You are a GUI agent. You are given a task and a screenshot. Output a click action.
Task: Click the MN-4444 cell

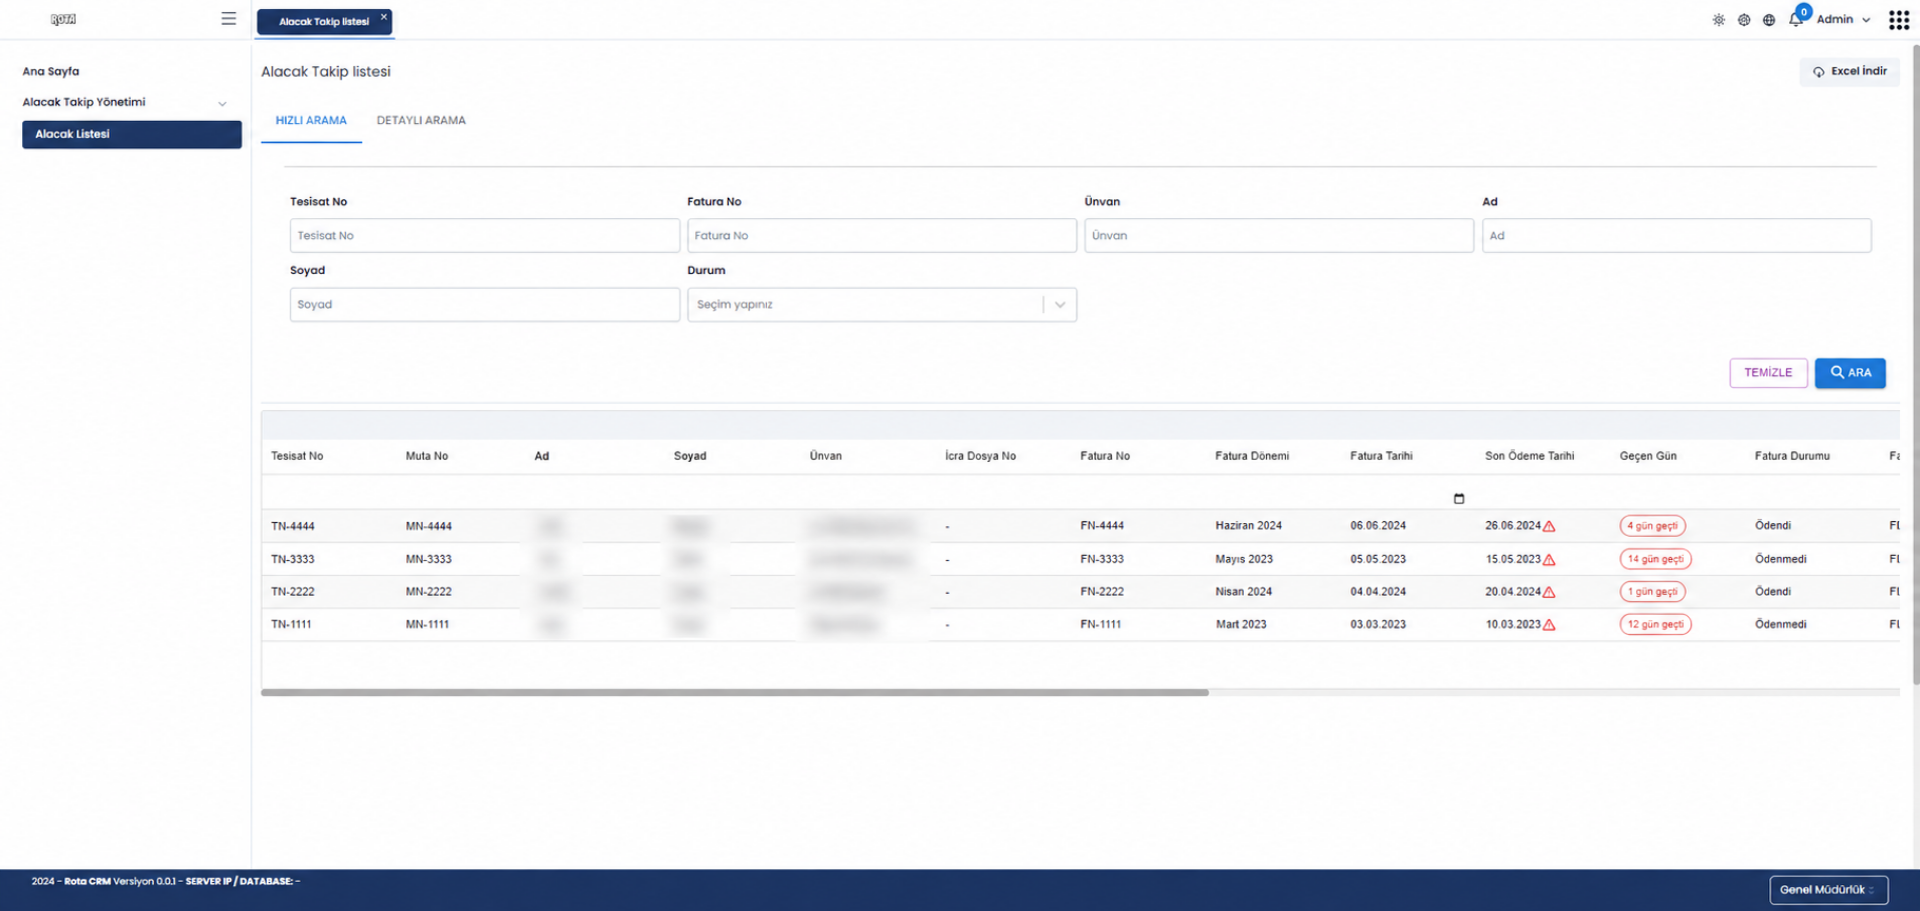tap(429, 526)
